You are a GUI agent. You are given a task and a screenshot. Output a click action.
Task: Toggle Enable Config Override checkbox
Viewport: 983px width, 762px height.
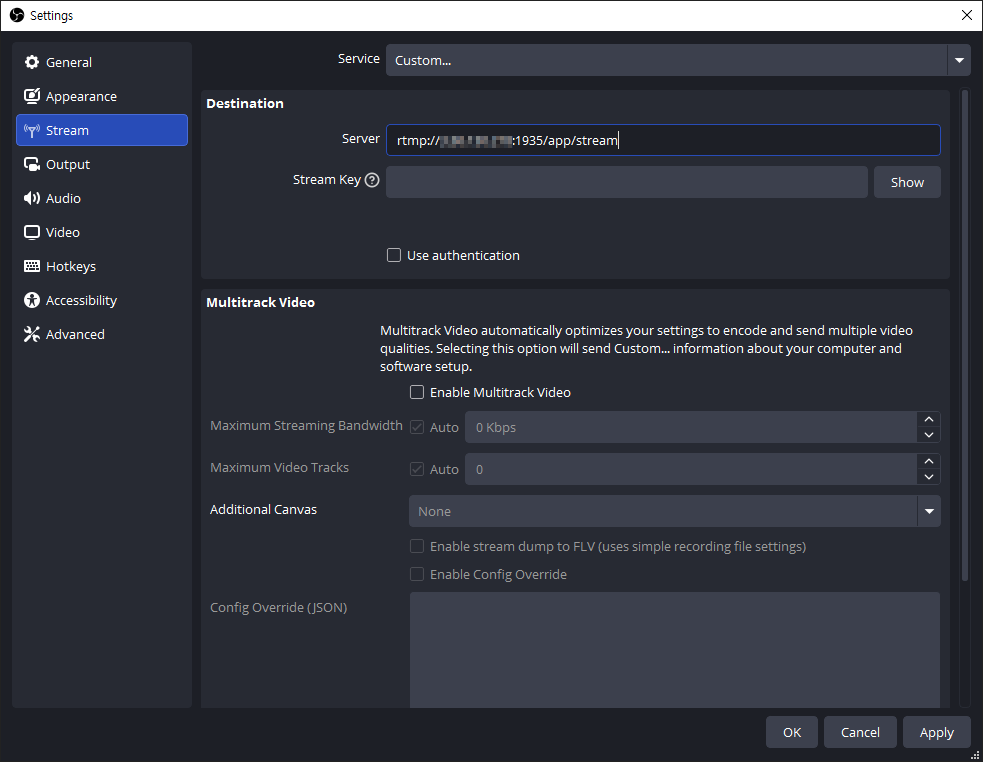[x=417, y=575]
